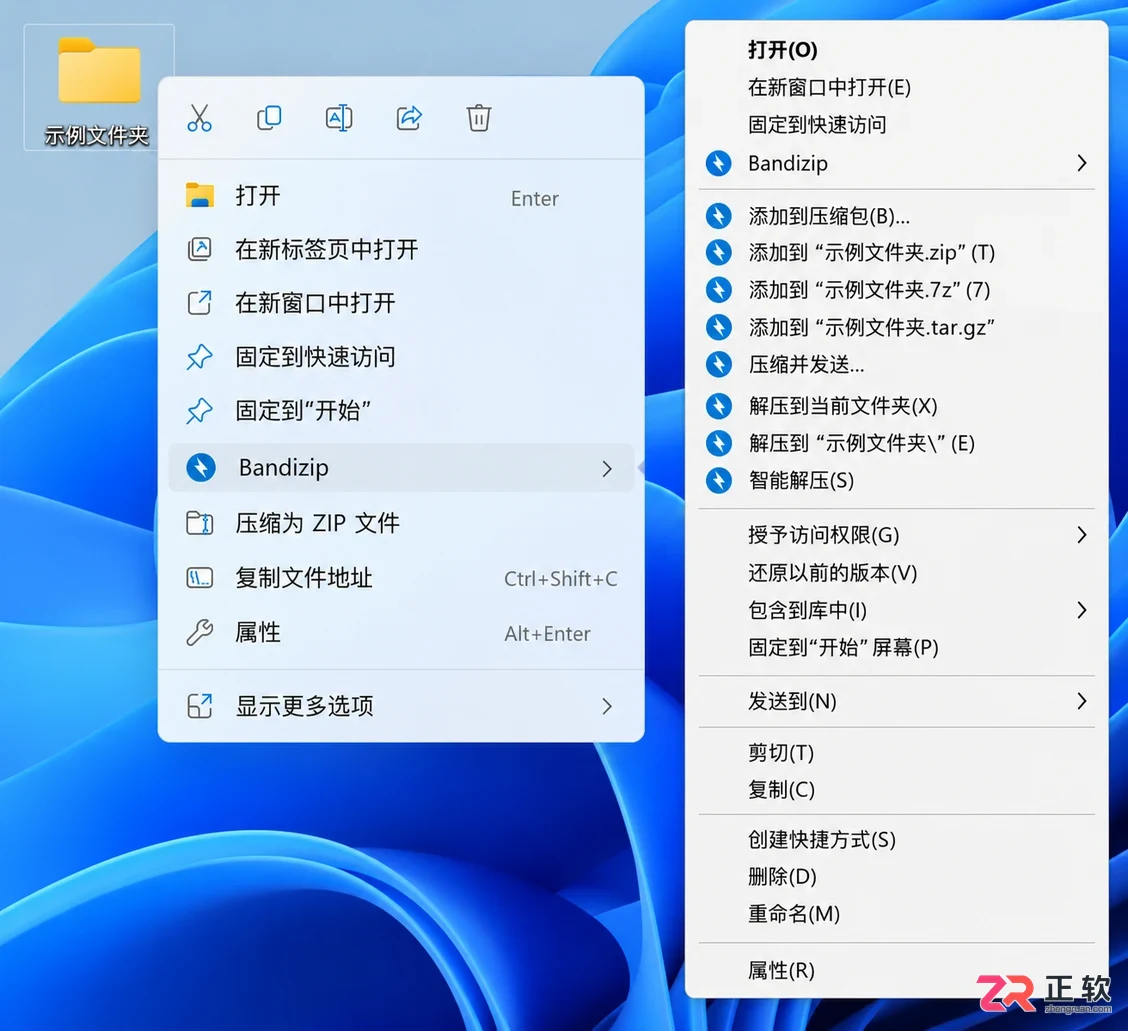Click Bandizip icon beside 解压到 示例文件夹\ (E)

(718, 443)
